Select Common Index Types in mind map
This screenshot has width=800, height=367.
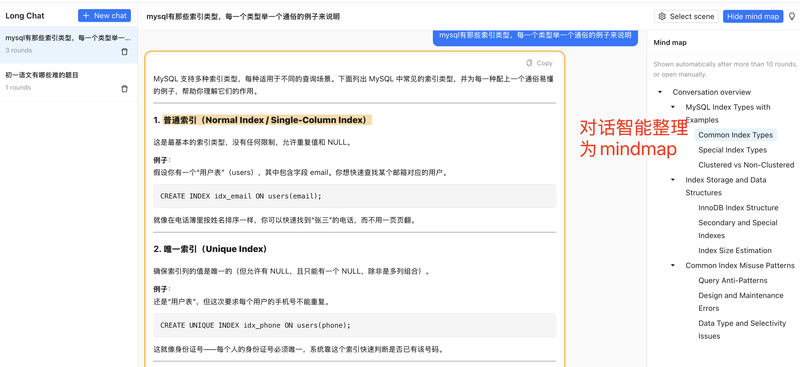coord(735,135)
